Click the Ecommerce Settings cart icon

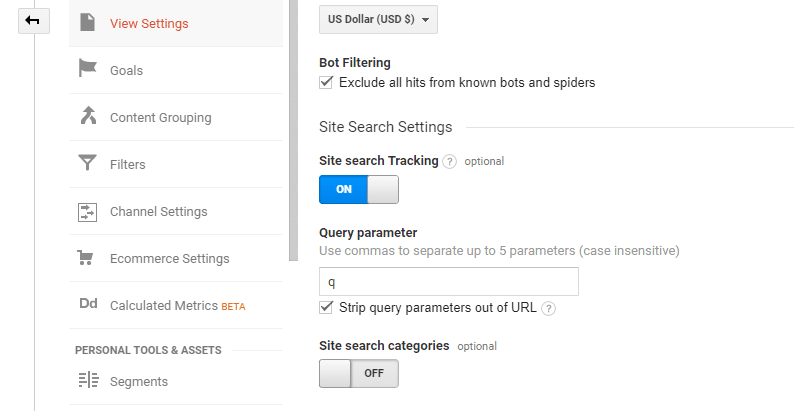click(x=85, y=258)
